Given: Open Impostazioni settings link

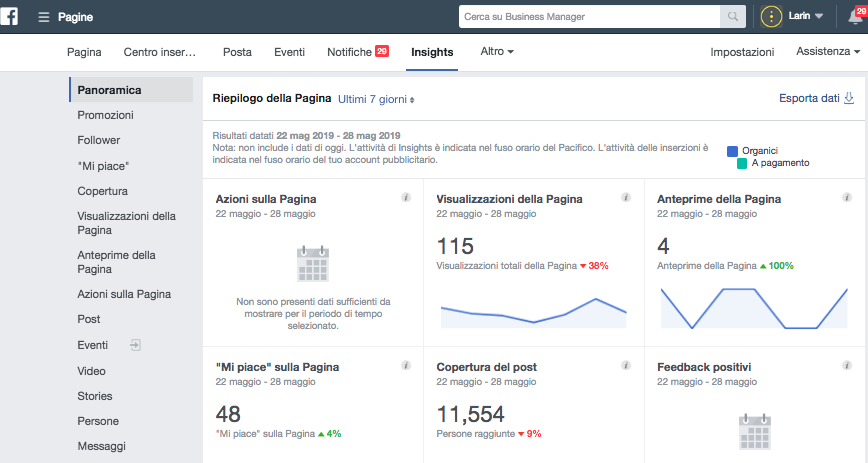Looking at the screenshot, I should (x=742, y=52).
